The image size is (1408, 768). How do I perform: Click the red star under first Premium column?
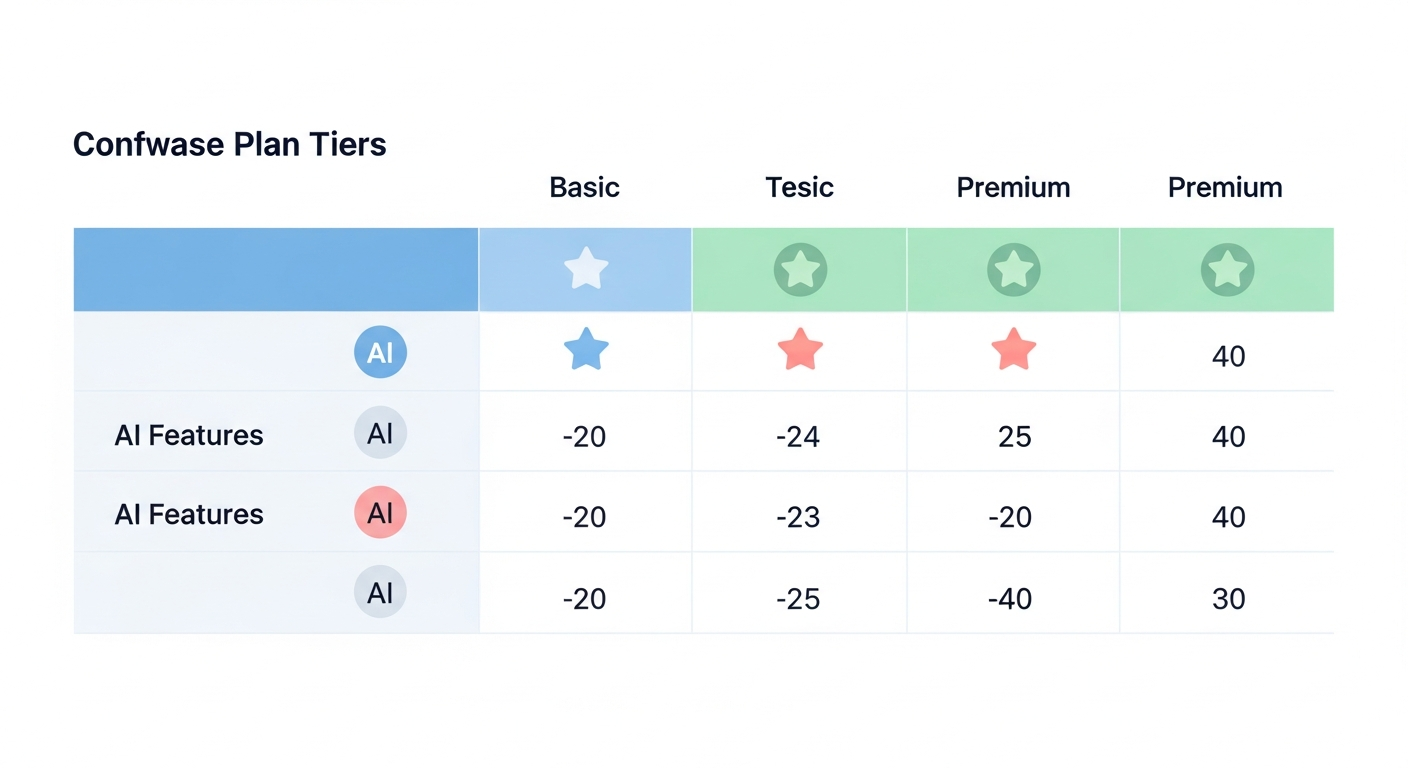coord(1013,350)
